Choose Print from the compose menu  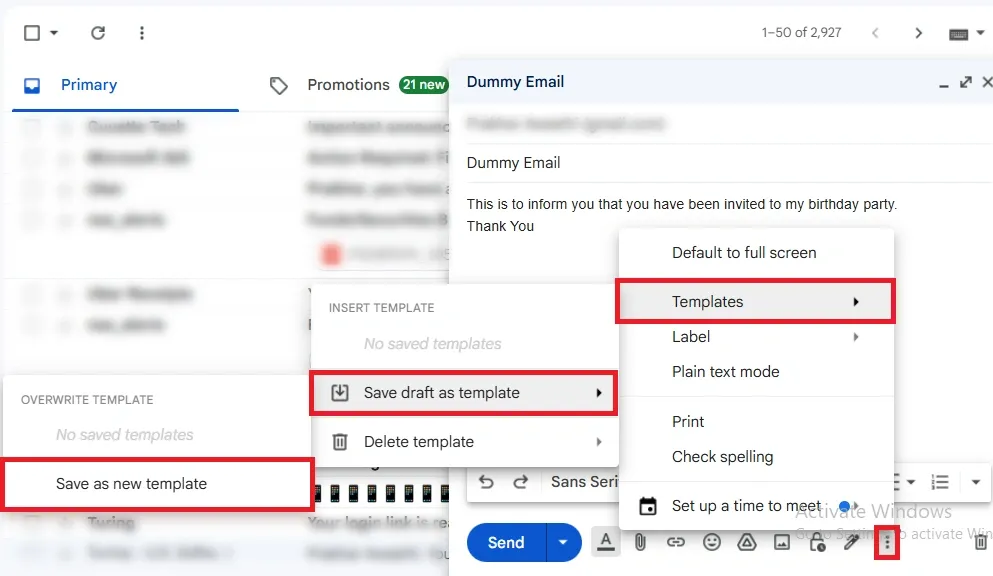click(x=756, y=422)
